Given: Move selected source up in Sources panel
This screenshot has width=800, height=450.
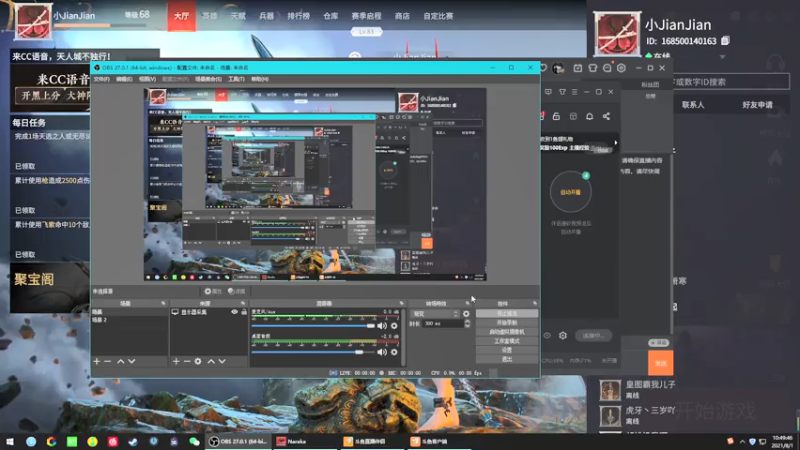Looking at the screenshot, I should click(x=211, y=361).
